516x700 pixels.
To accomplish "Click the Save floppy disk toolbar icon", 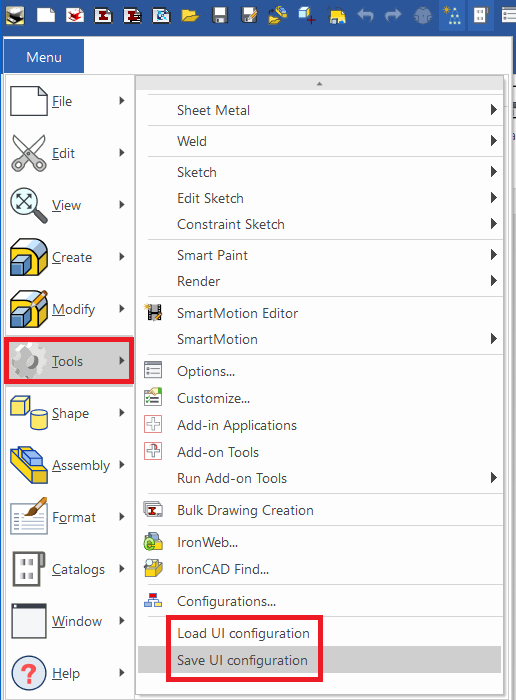I will pos(220,15).
